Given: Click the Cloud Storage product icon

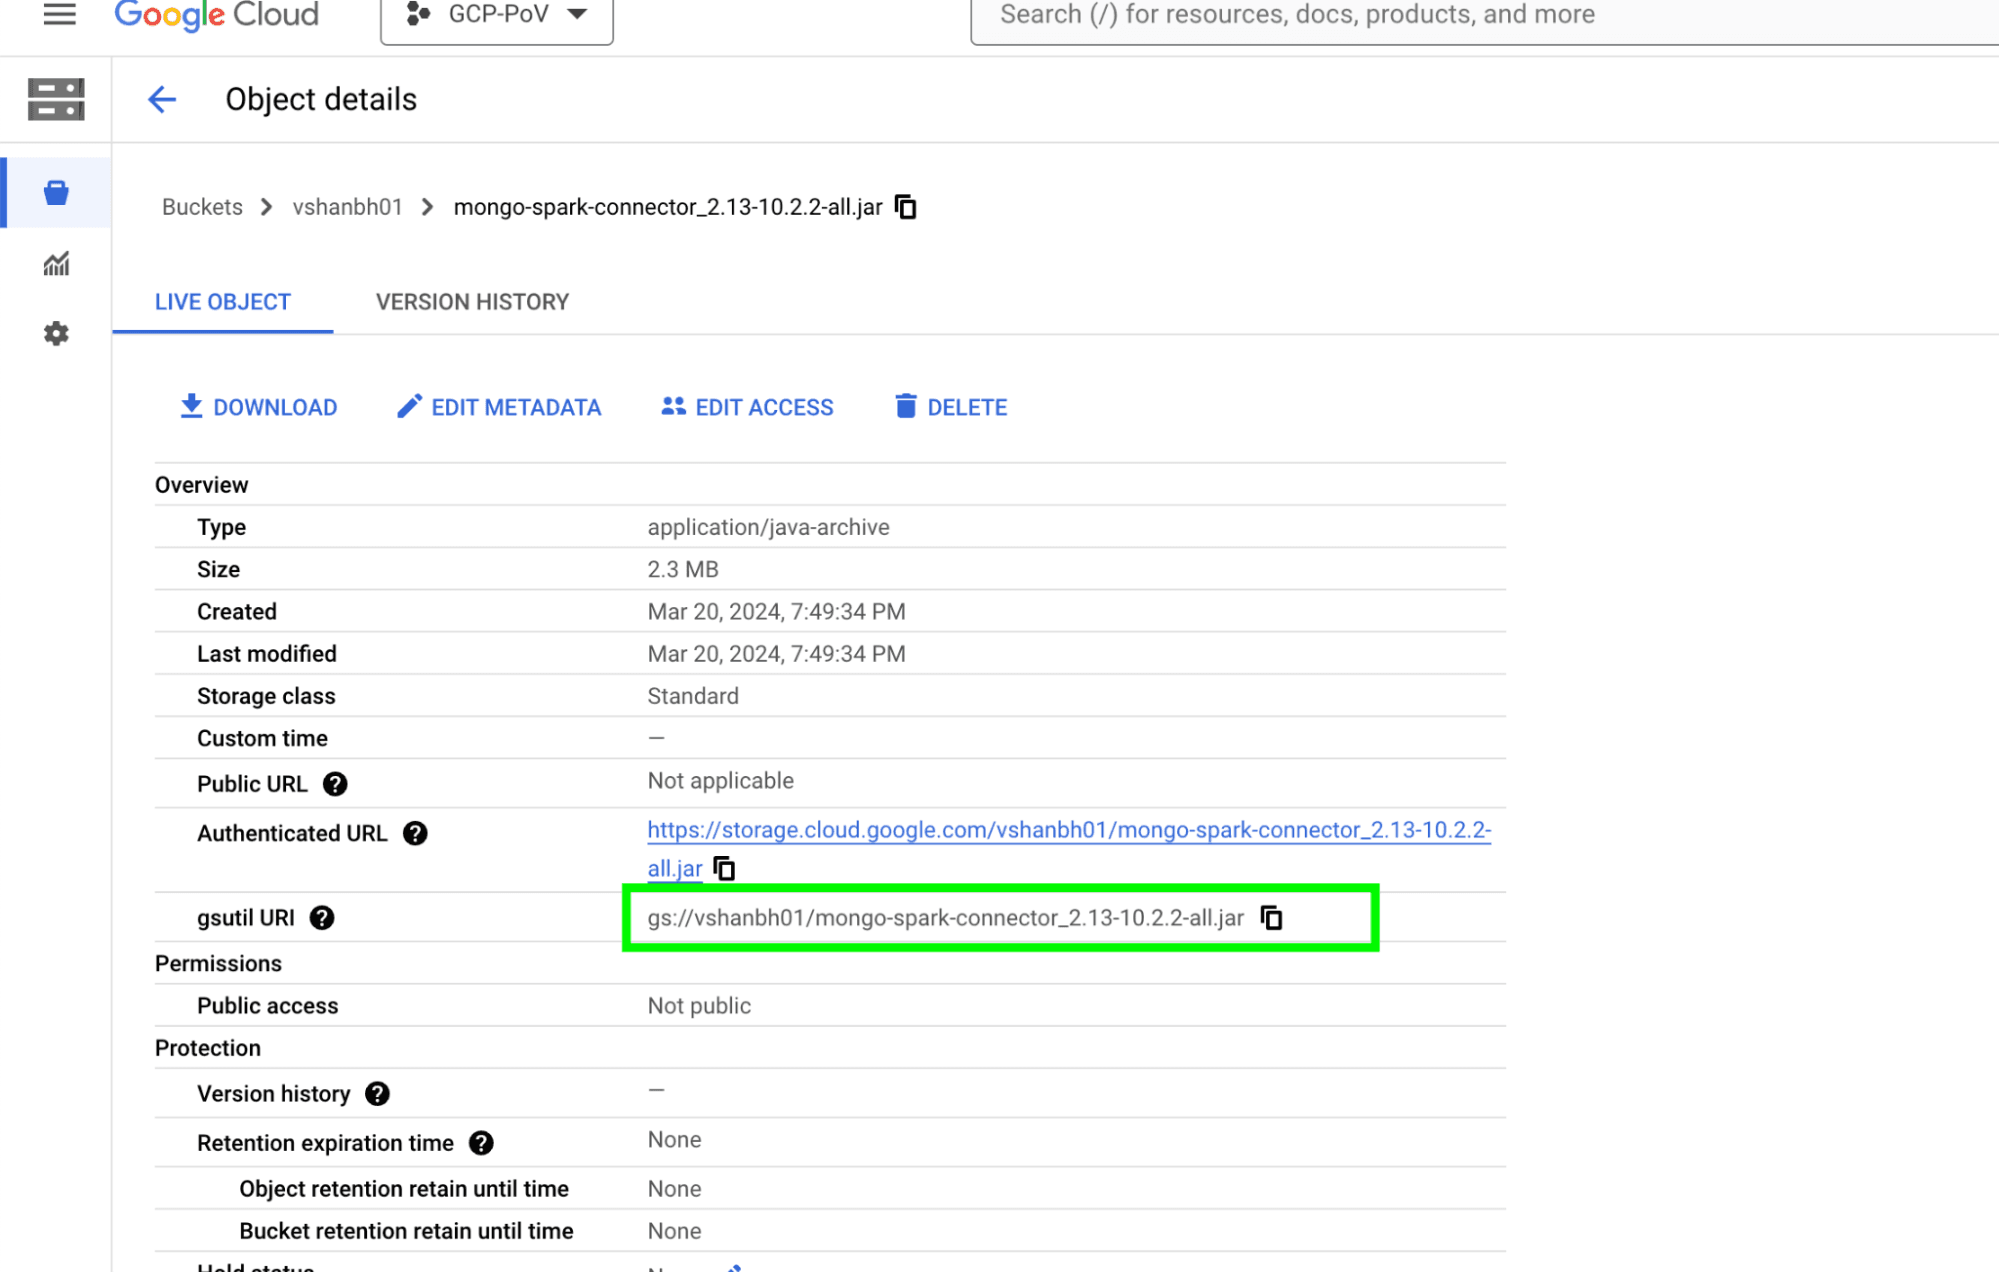Looking at the screenshot, I should point(56,99).
